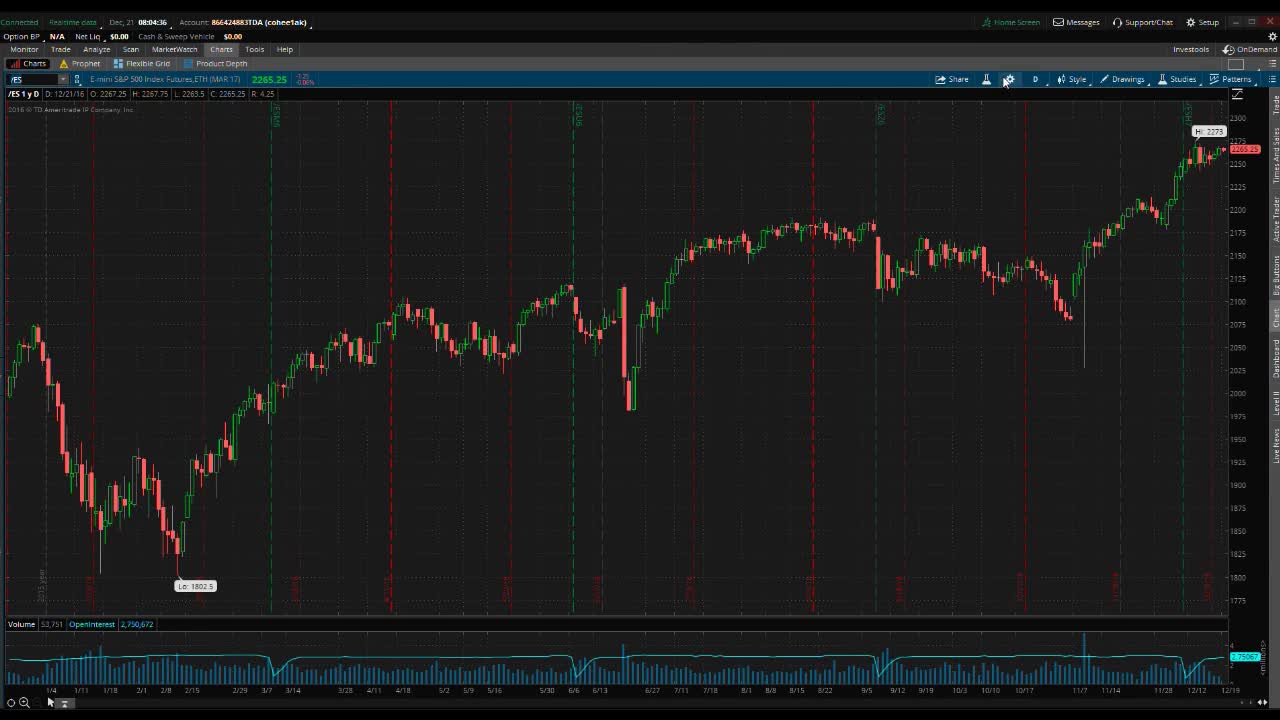The width and height of the screenshot is (1280, 720).
Task: Open the Level II sidebar panel
Action: [1275, 403]
